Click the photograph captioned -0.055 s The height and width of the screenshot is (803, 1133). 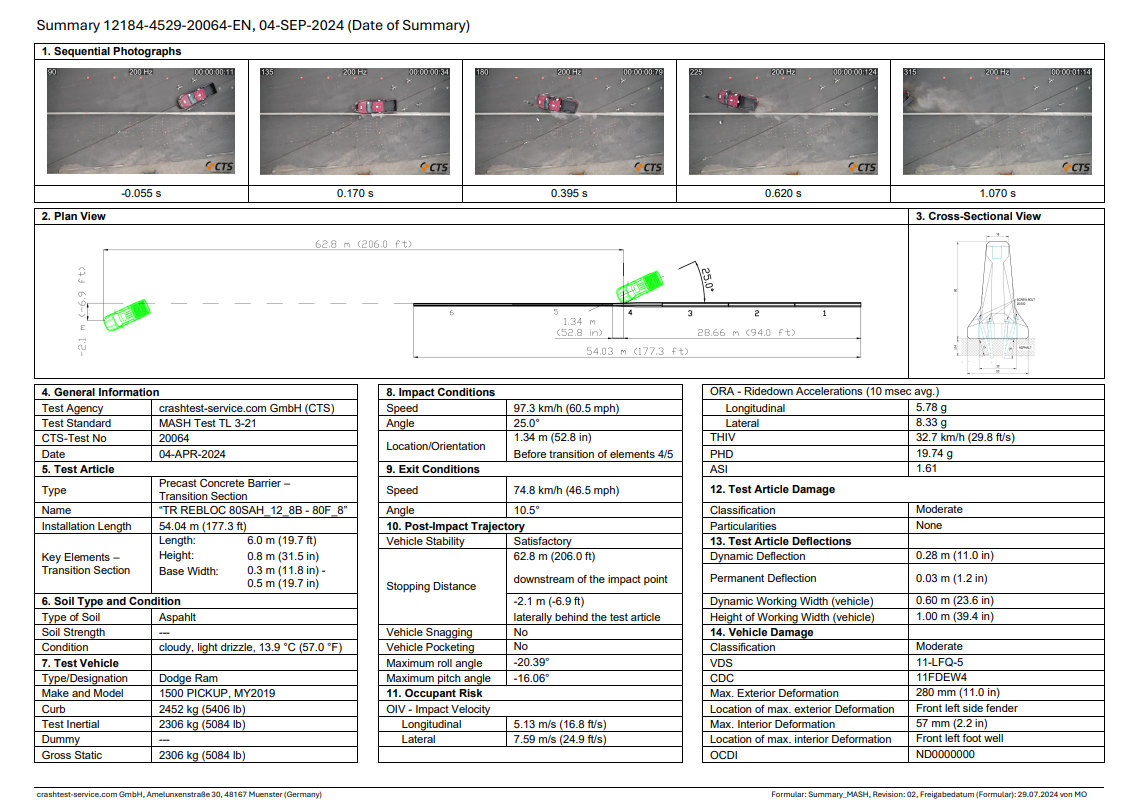point(141,121)
